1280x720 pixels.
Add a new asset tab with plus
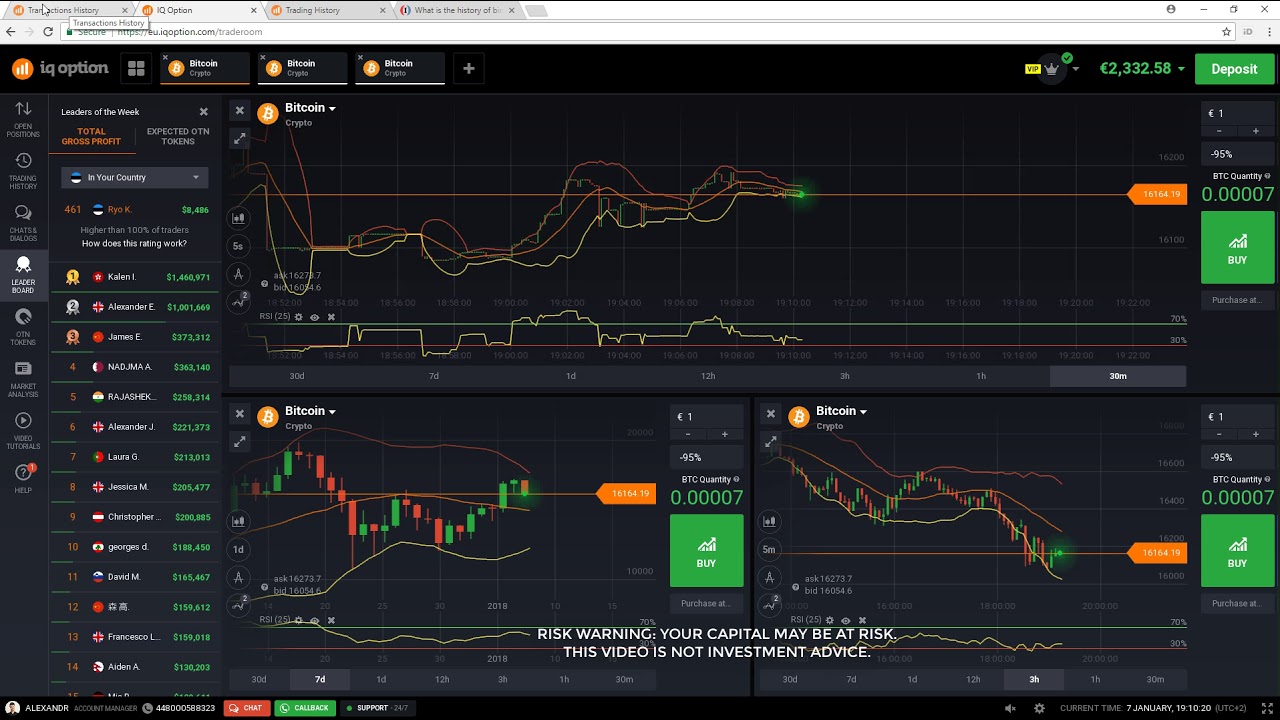click(x=468, y=68)
